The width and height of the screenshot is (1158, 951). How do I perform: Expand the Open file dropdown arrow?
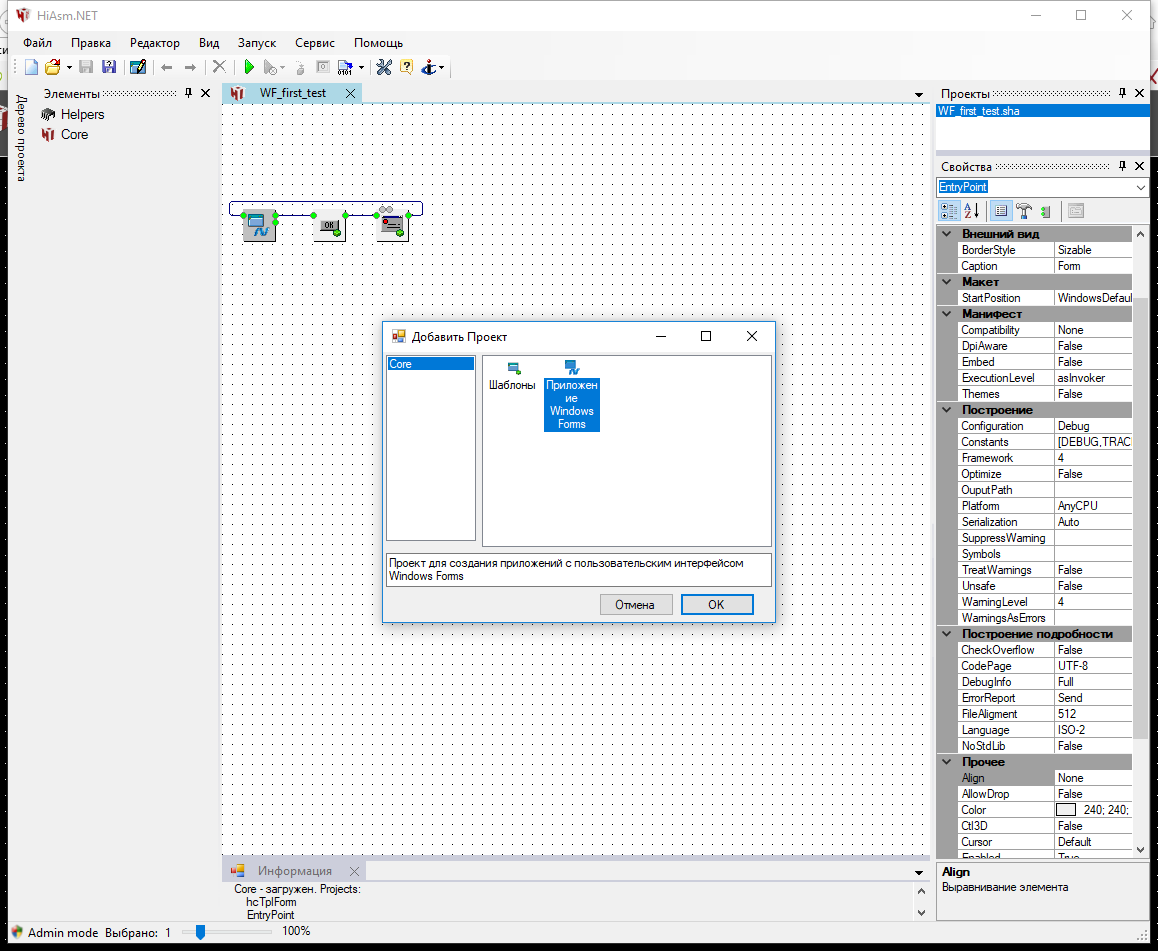tap(69, 67)
